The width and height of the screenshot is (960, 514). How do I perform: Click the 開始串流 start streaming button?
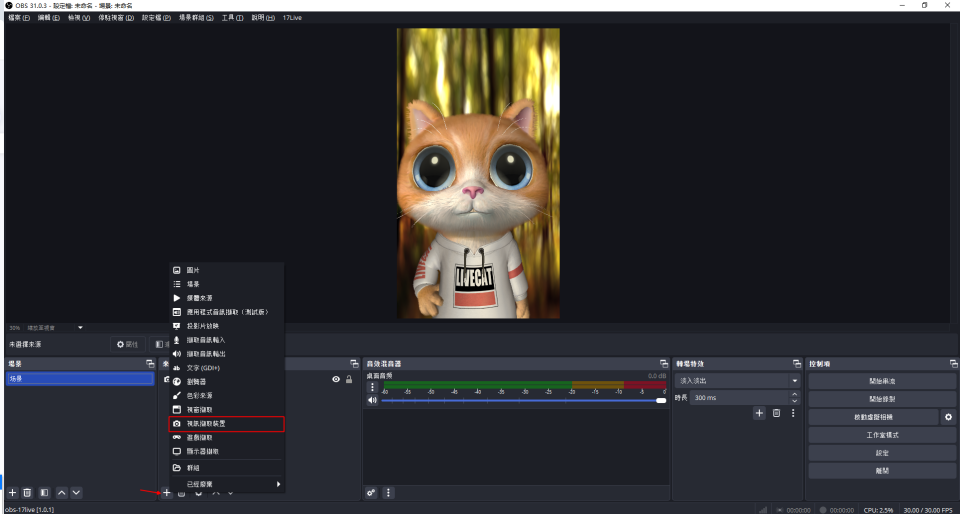pyautogui.click(x=881, y=381)
